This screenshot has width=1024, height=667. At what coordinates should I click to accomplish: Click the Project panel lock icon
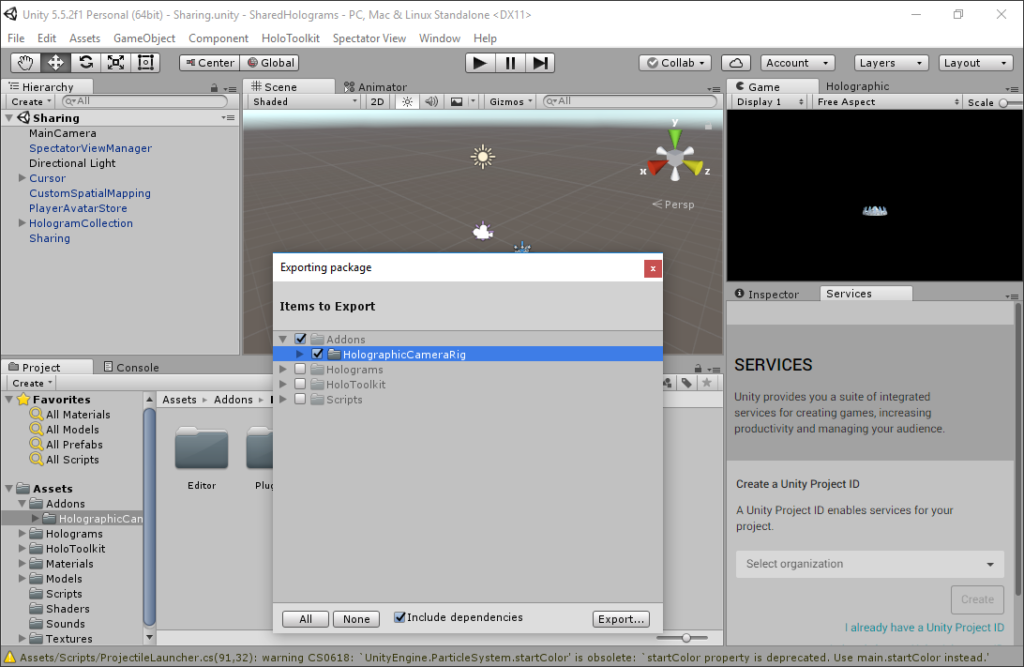tap(698, 368)
